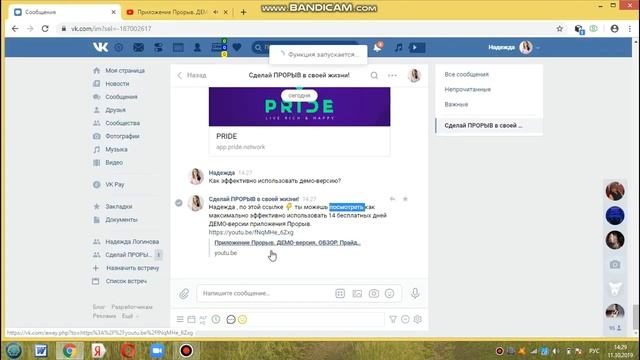Attach a file with the paperclip icon

[184, 293]
